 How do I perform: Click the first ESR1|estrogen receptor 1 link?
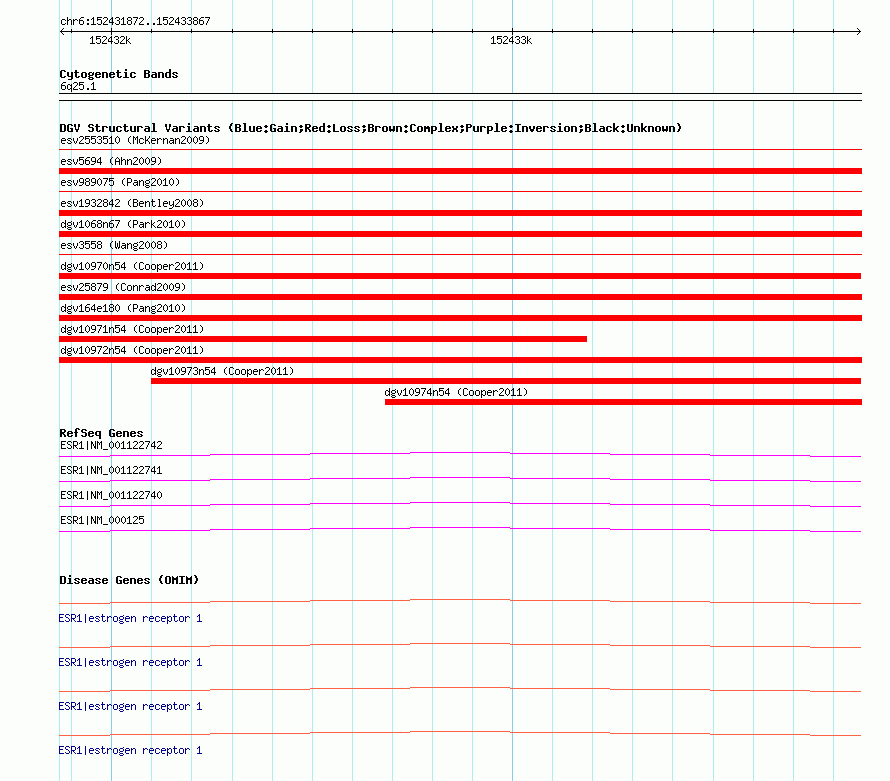(x=130, y=618)
